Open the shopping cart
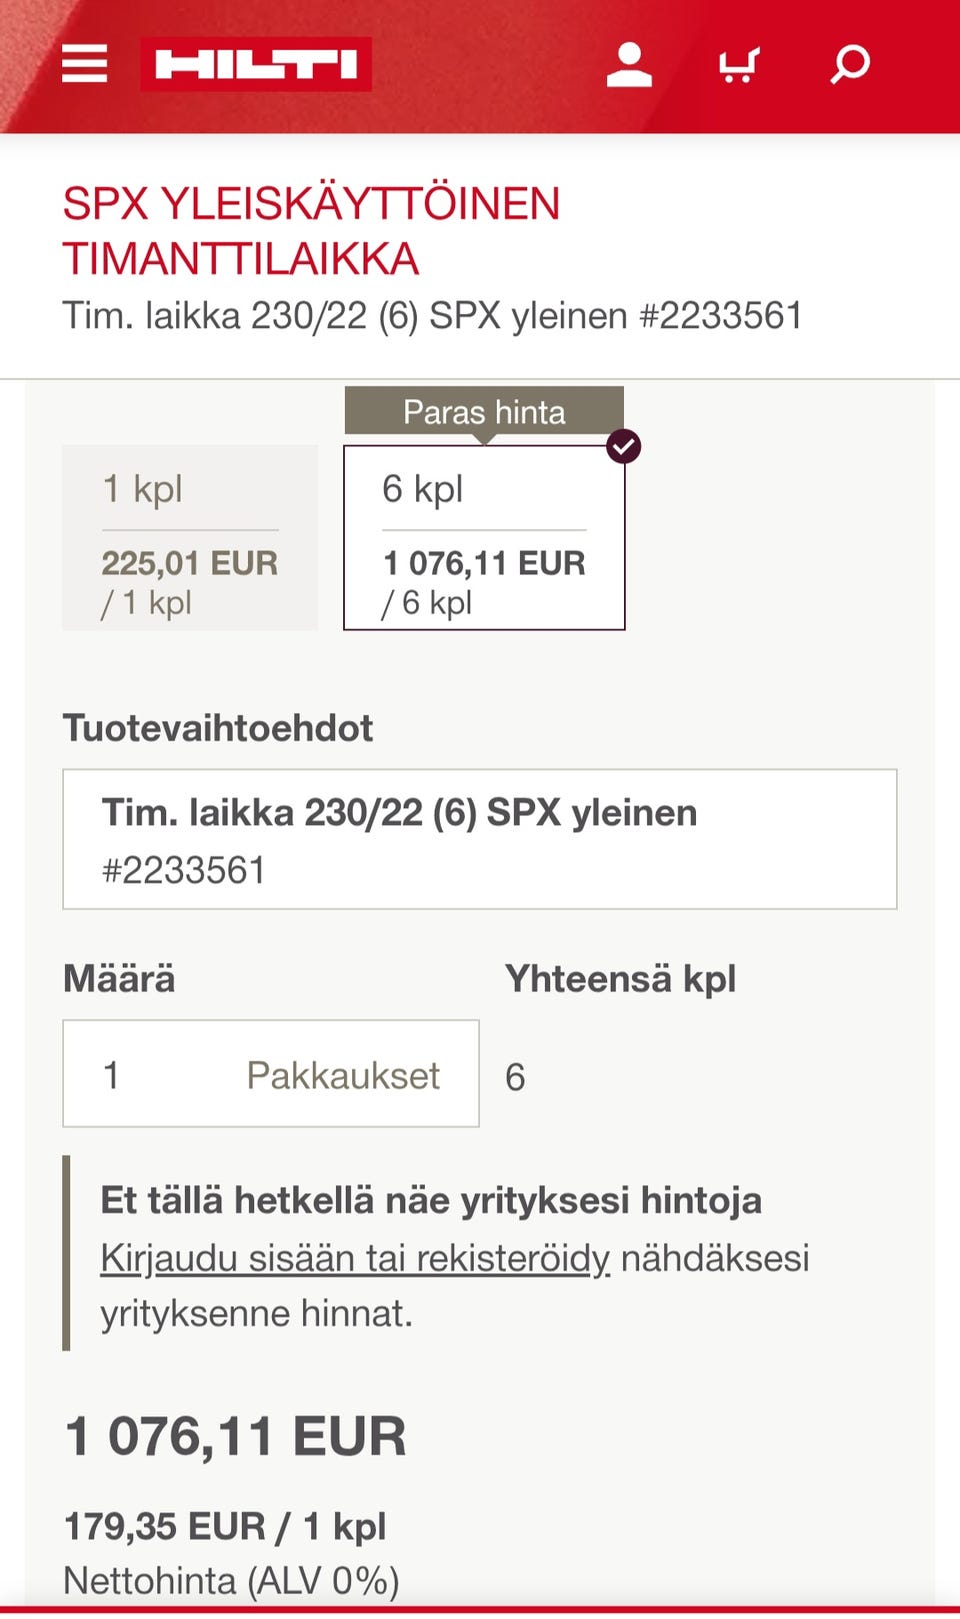 point(739,65)
